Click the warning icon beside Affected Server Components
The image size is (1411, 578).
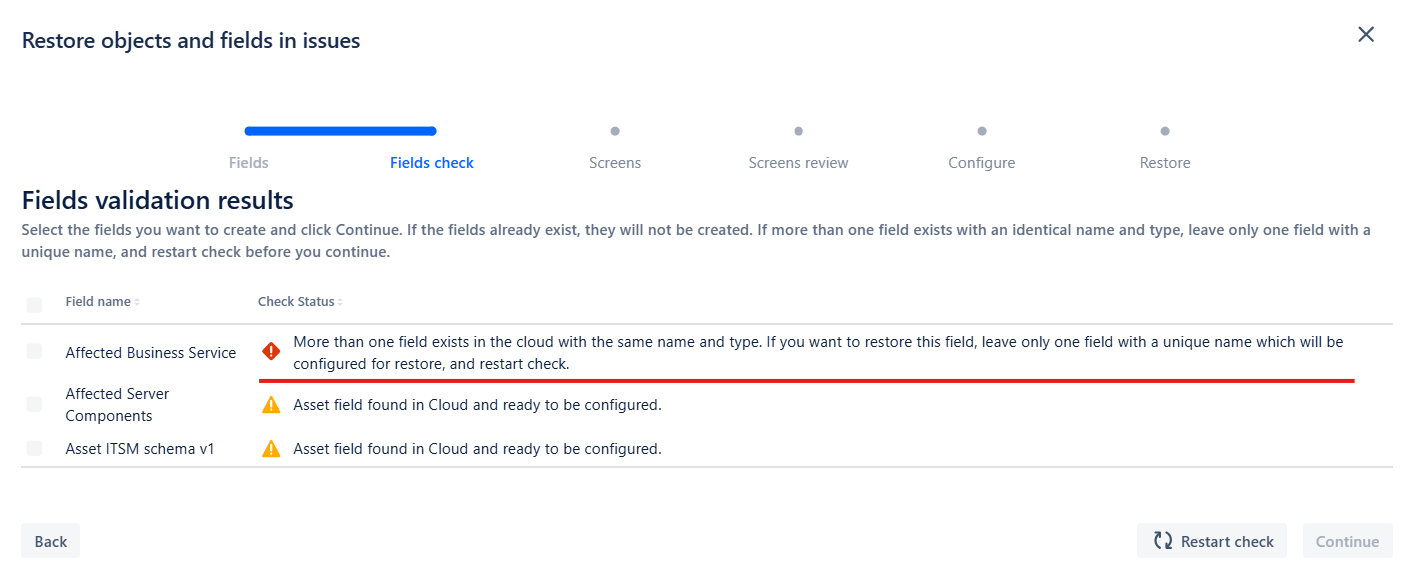[x=271, y=405]
